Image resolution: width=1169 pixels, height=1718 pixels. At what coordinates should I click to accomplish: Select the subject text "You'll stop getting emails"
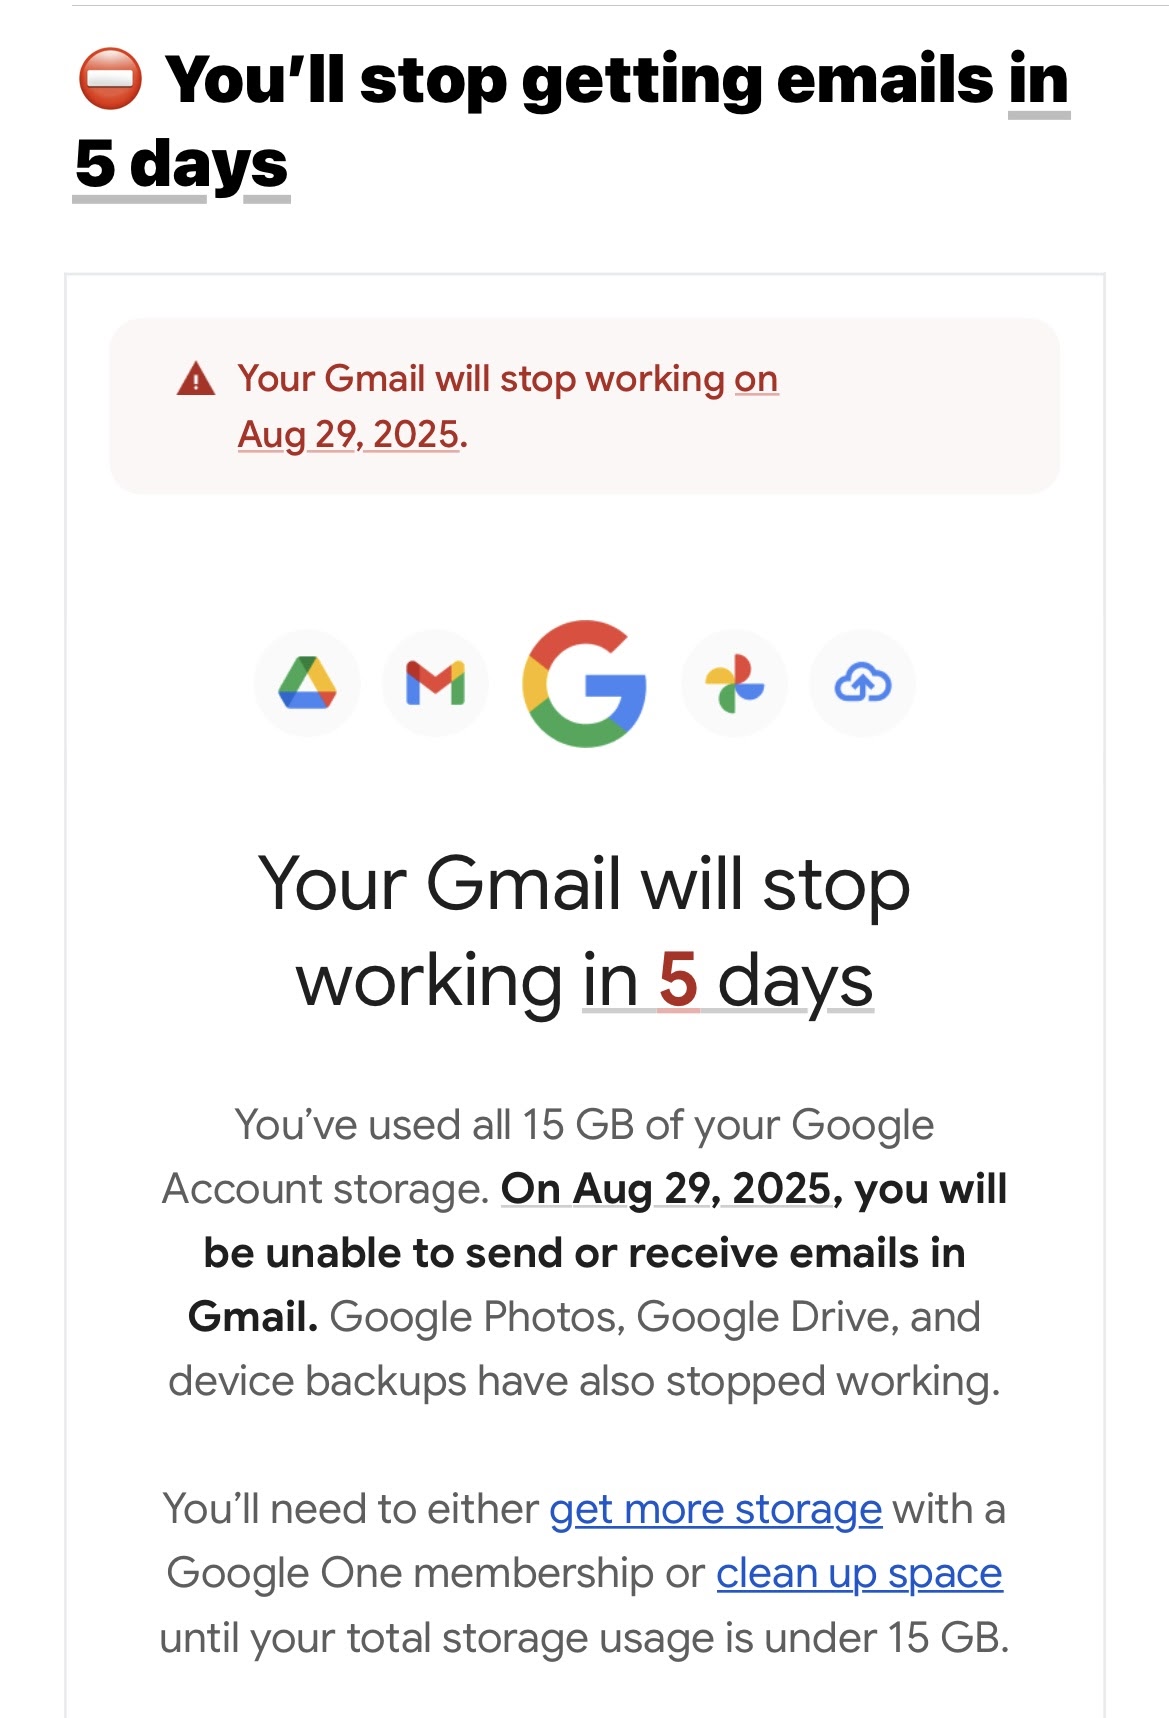(580, 79)
